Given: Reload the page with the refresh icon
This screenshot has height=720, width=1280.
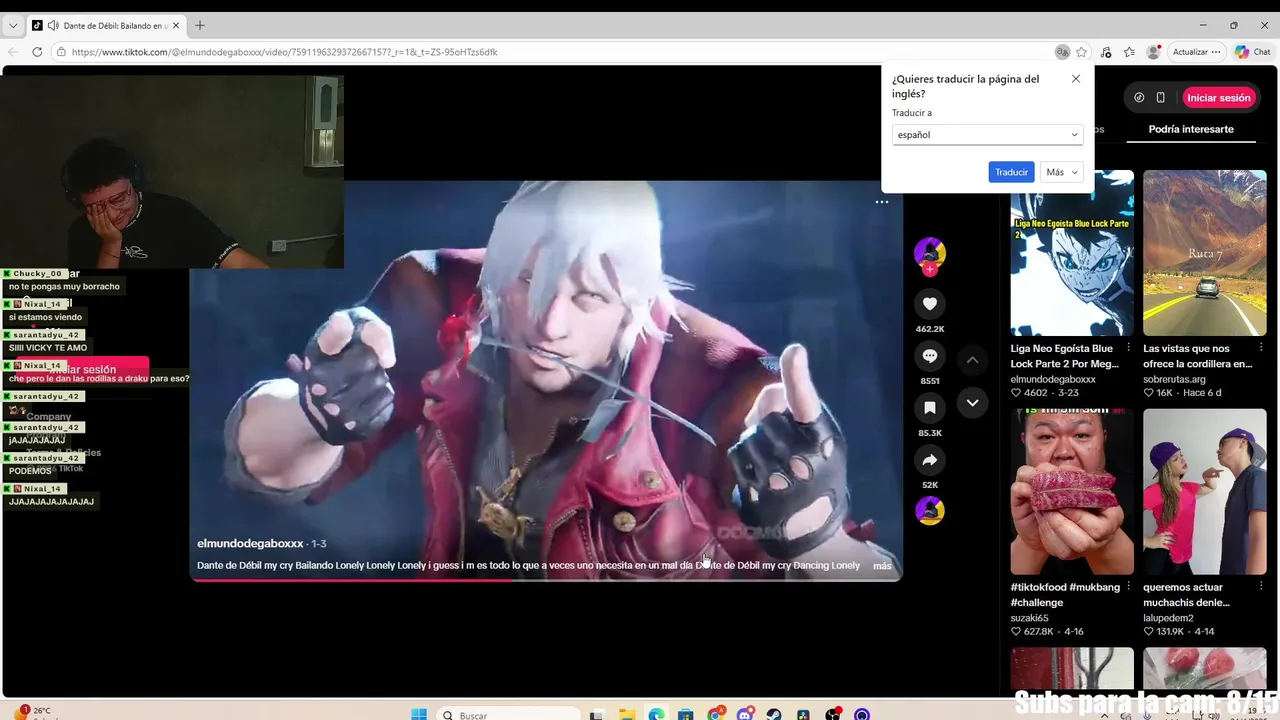Looking at the screenshot, I should point(37,52).
